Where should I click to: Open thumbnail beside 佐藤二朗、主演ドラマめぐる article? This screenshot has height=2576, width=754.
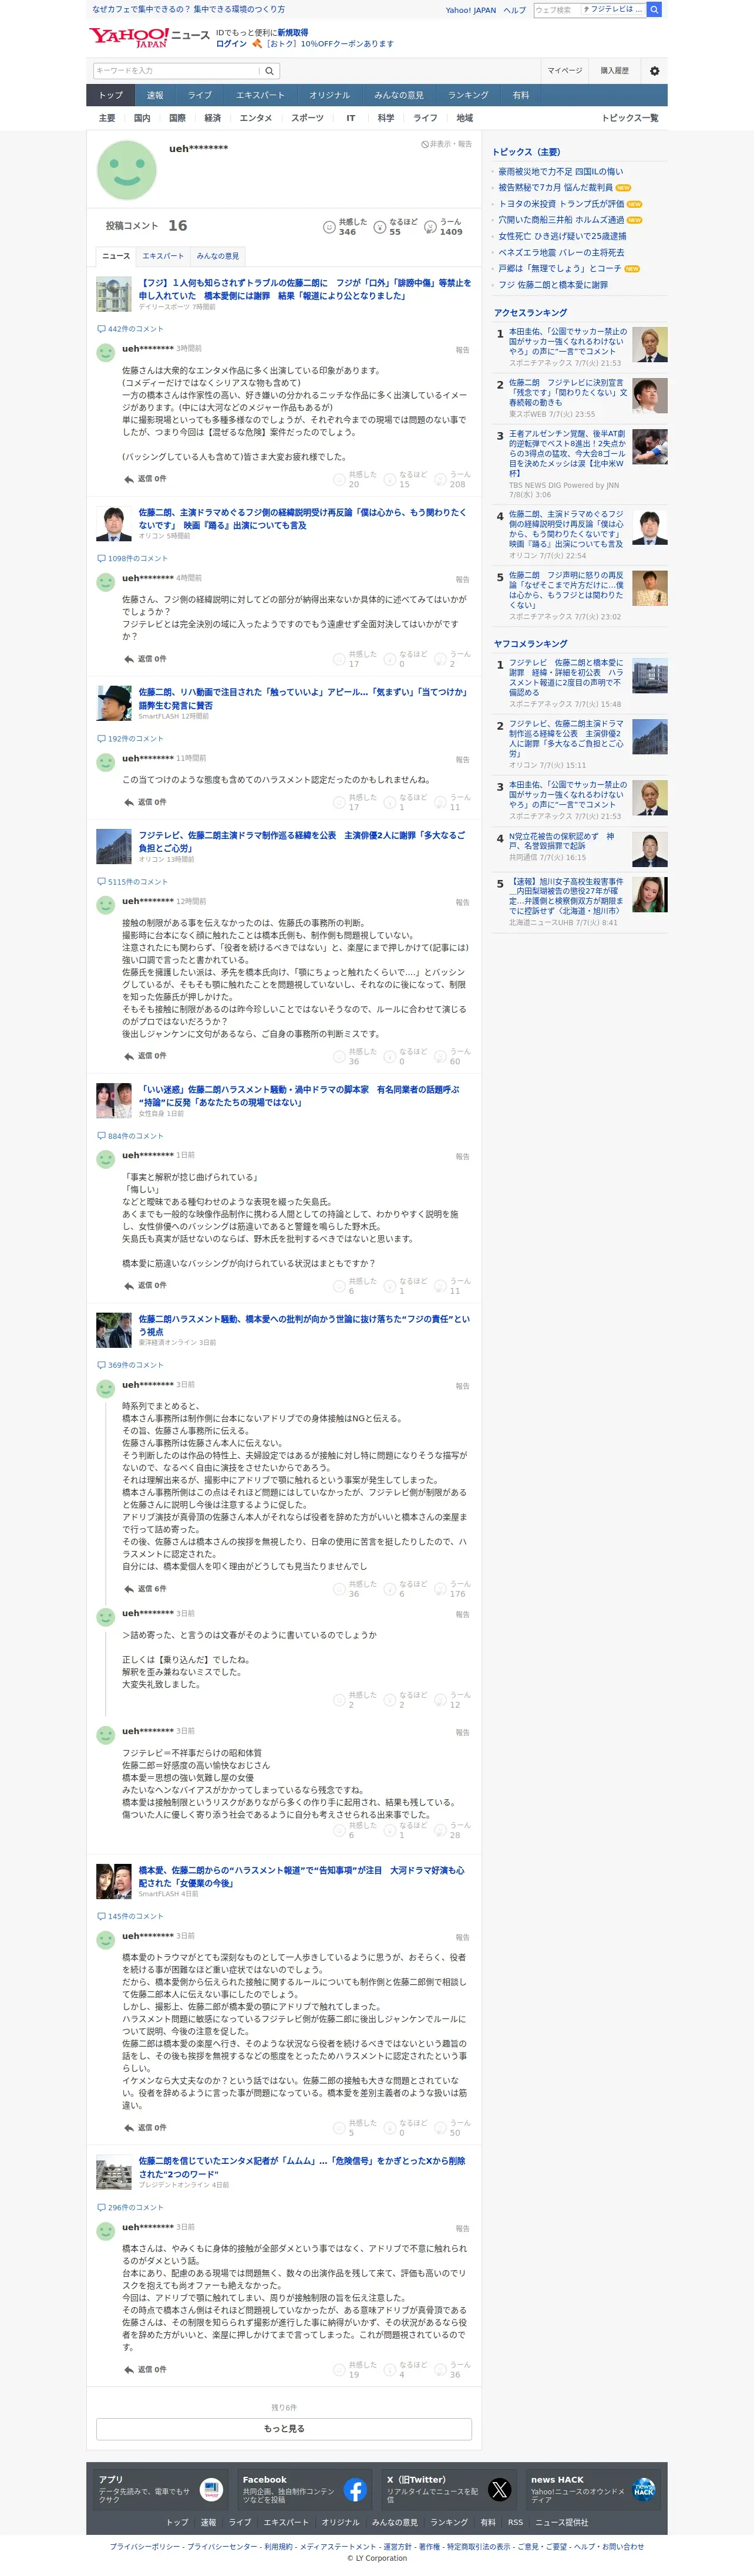pyautogui.click(x=114, y=523)
